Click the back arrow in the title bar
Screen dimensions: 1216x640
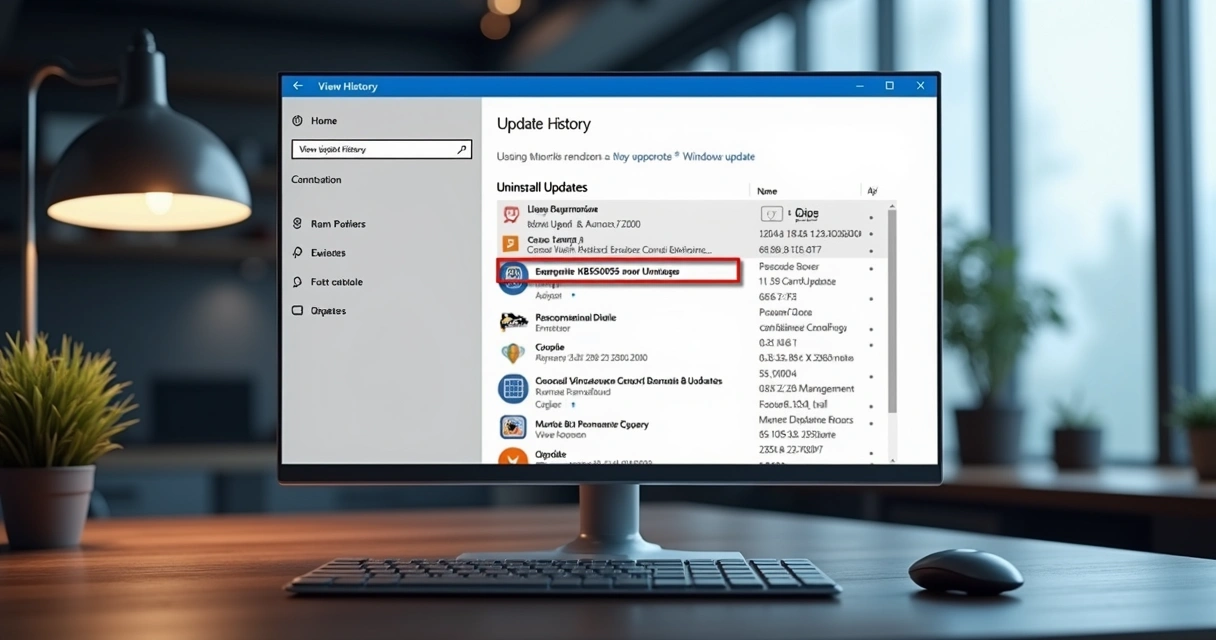298,86
